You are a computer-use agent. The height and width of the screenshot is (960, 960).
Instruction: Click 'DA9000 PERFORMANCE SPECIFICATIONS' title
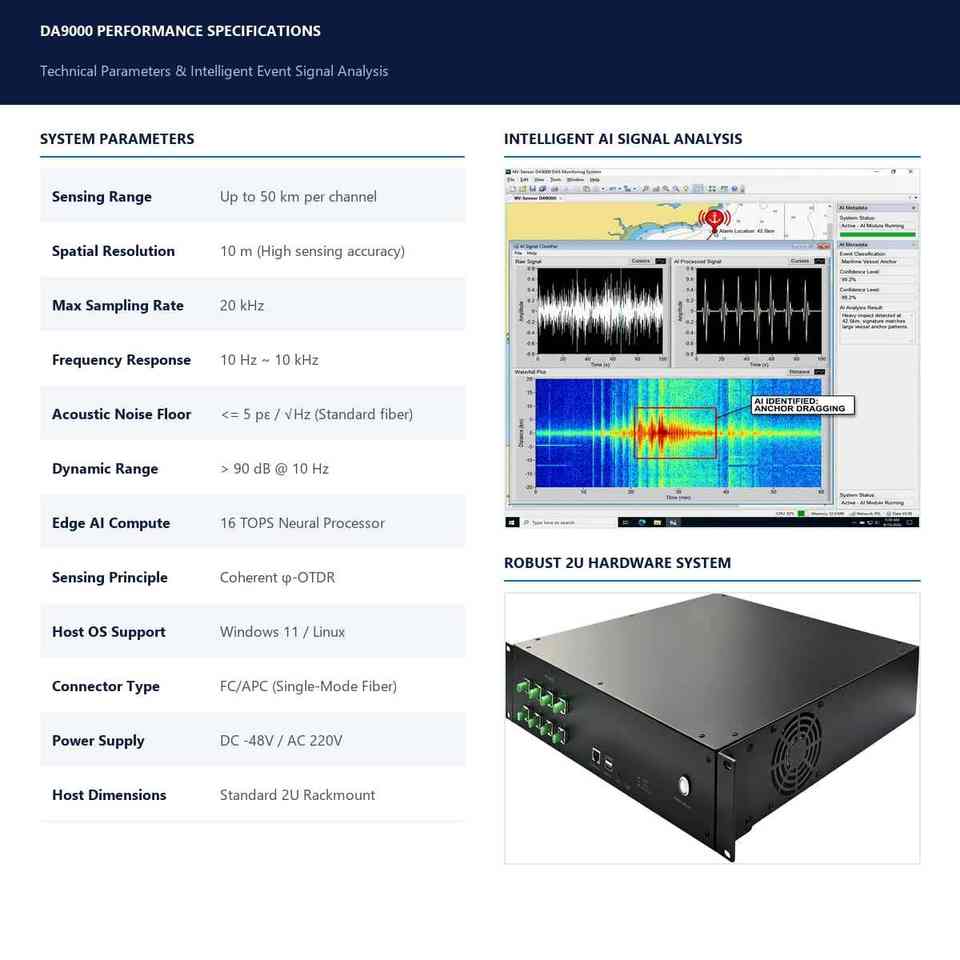tap(180, 31)
